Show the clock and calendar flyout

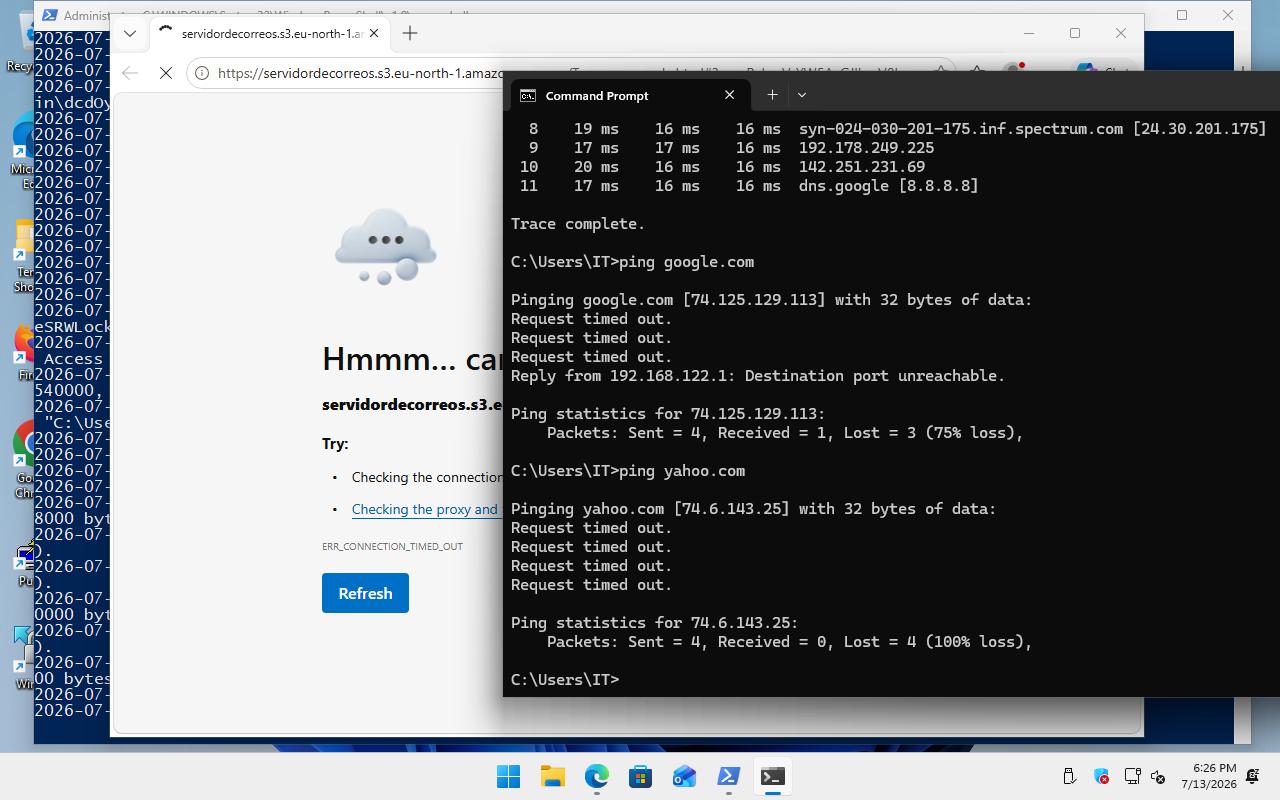pyautogui.click(x=1208, y=776)
